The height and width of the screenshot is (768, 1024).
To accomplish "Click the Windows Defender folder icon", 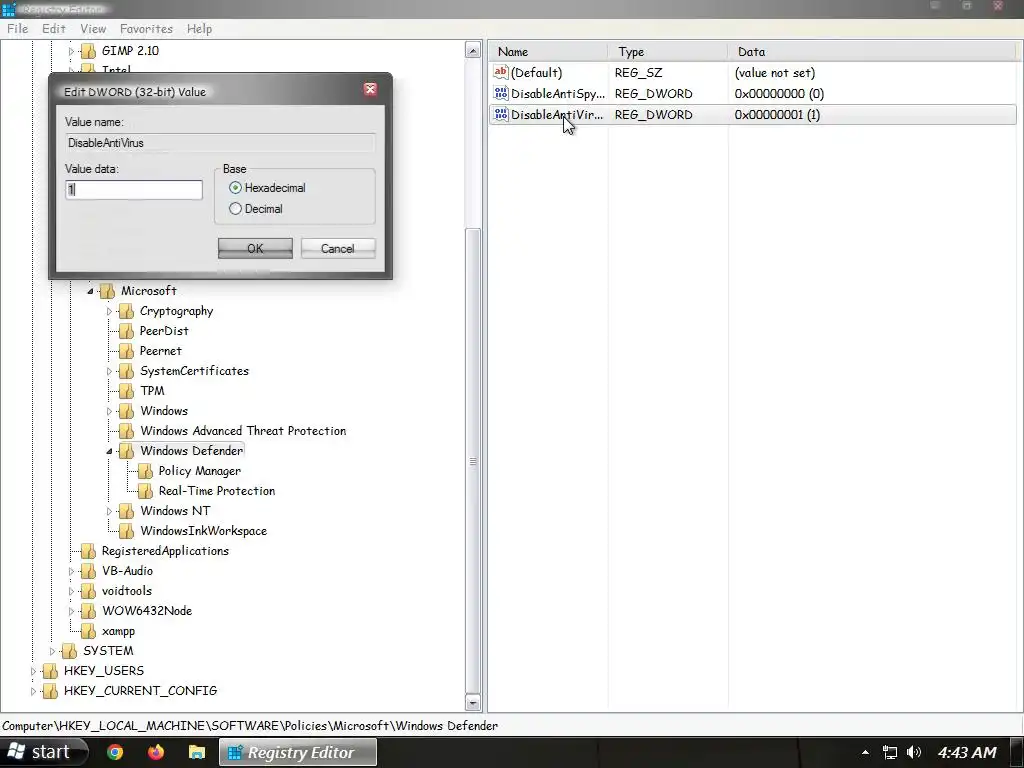I will pos(126,451).
